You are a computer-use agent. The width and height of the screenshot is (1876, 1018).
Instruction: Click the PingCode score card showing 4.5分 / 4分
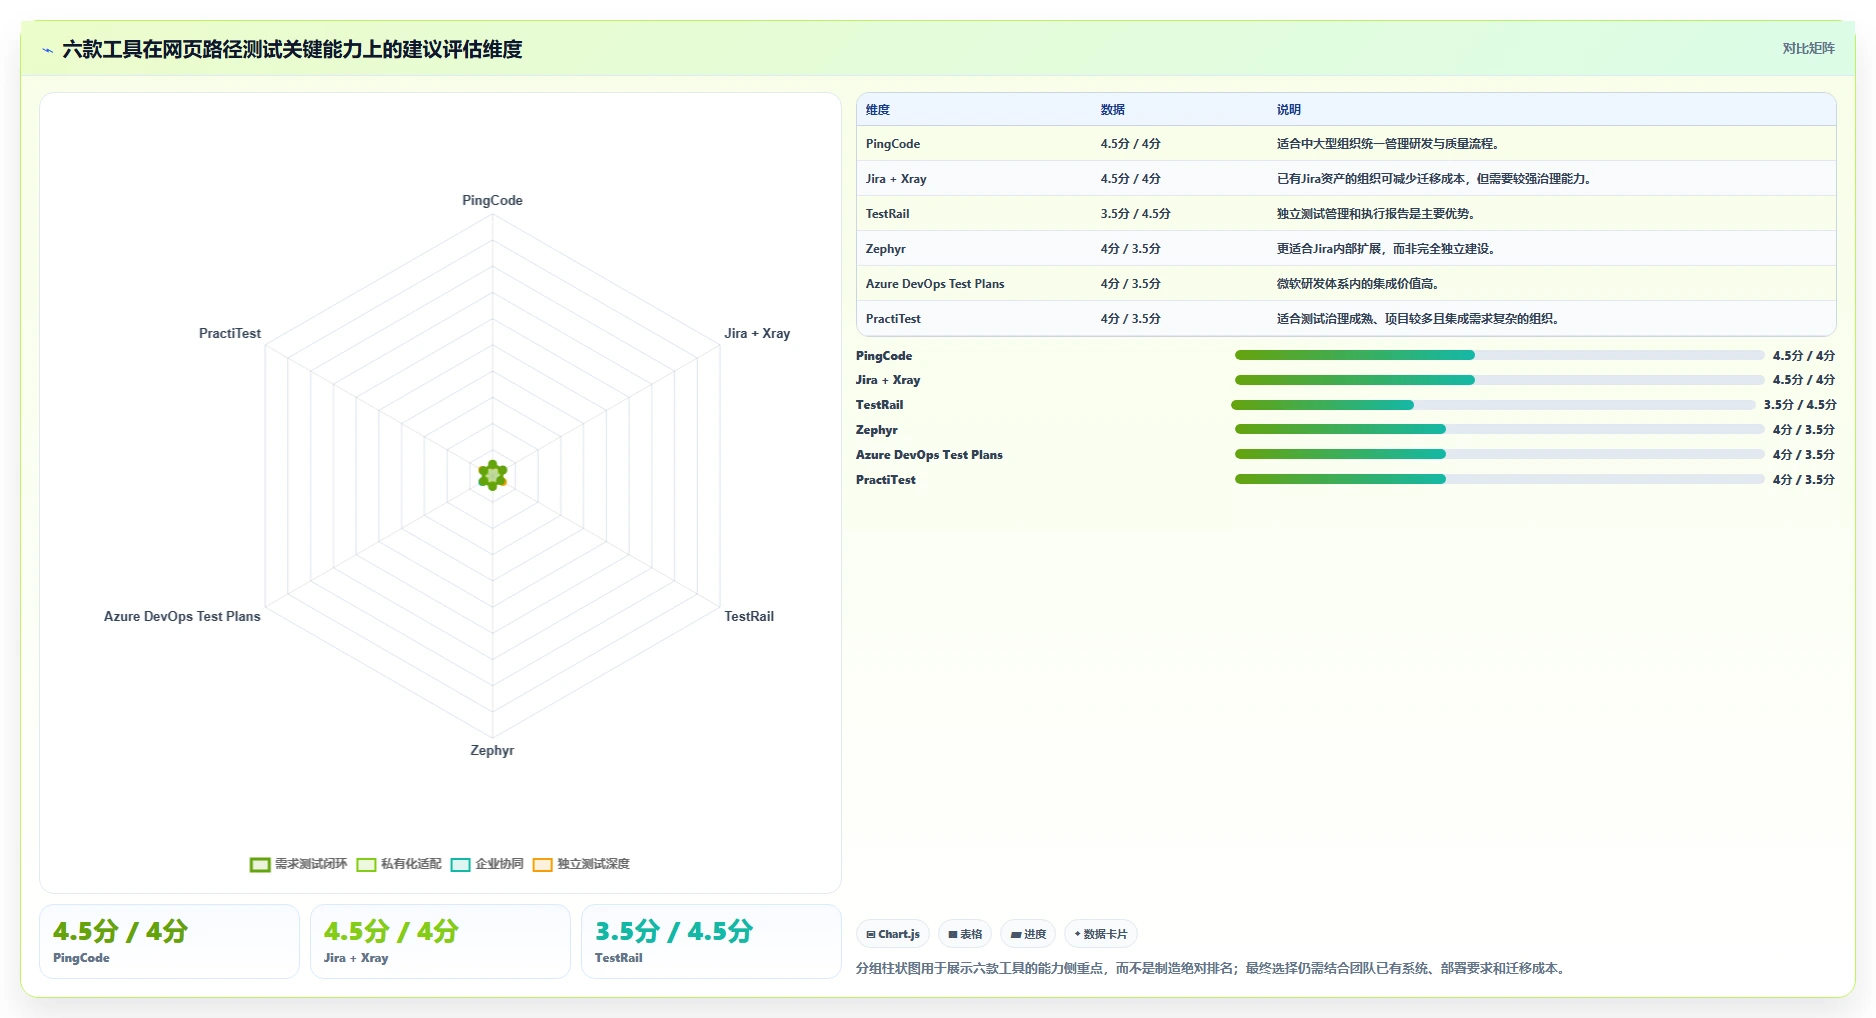click(169, 942)
